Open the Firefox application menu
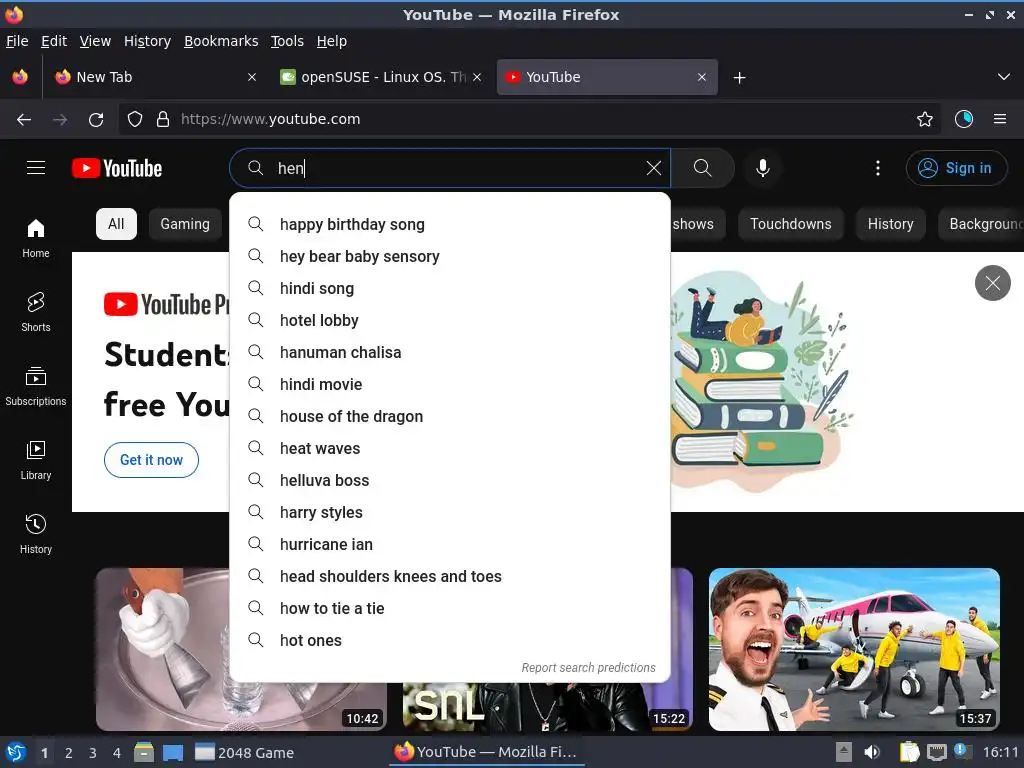 (1000, 120)
